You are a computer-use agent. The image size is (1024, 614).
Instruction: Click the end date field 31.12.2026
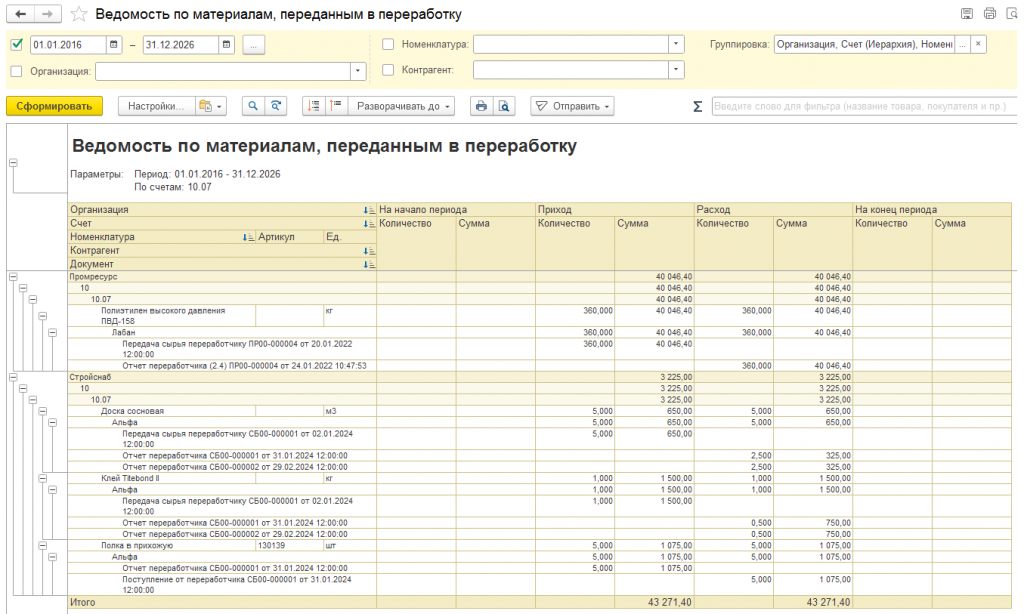[x=181, y=44]
